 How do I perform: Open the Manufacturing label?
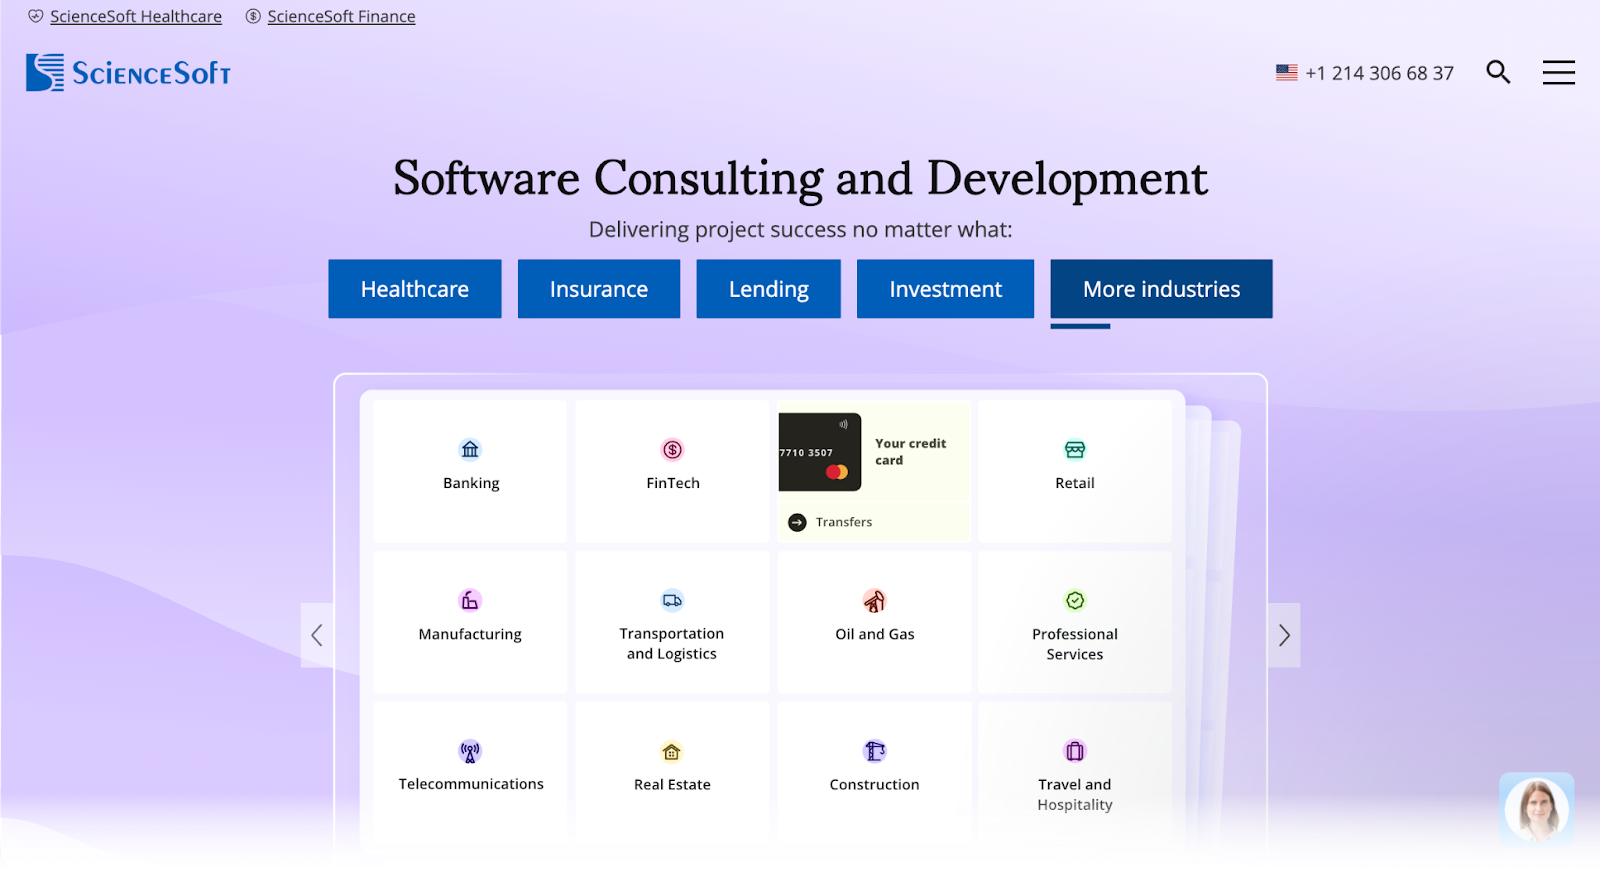tap(470, 634)
